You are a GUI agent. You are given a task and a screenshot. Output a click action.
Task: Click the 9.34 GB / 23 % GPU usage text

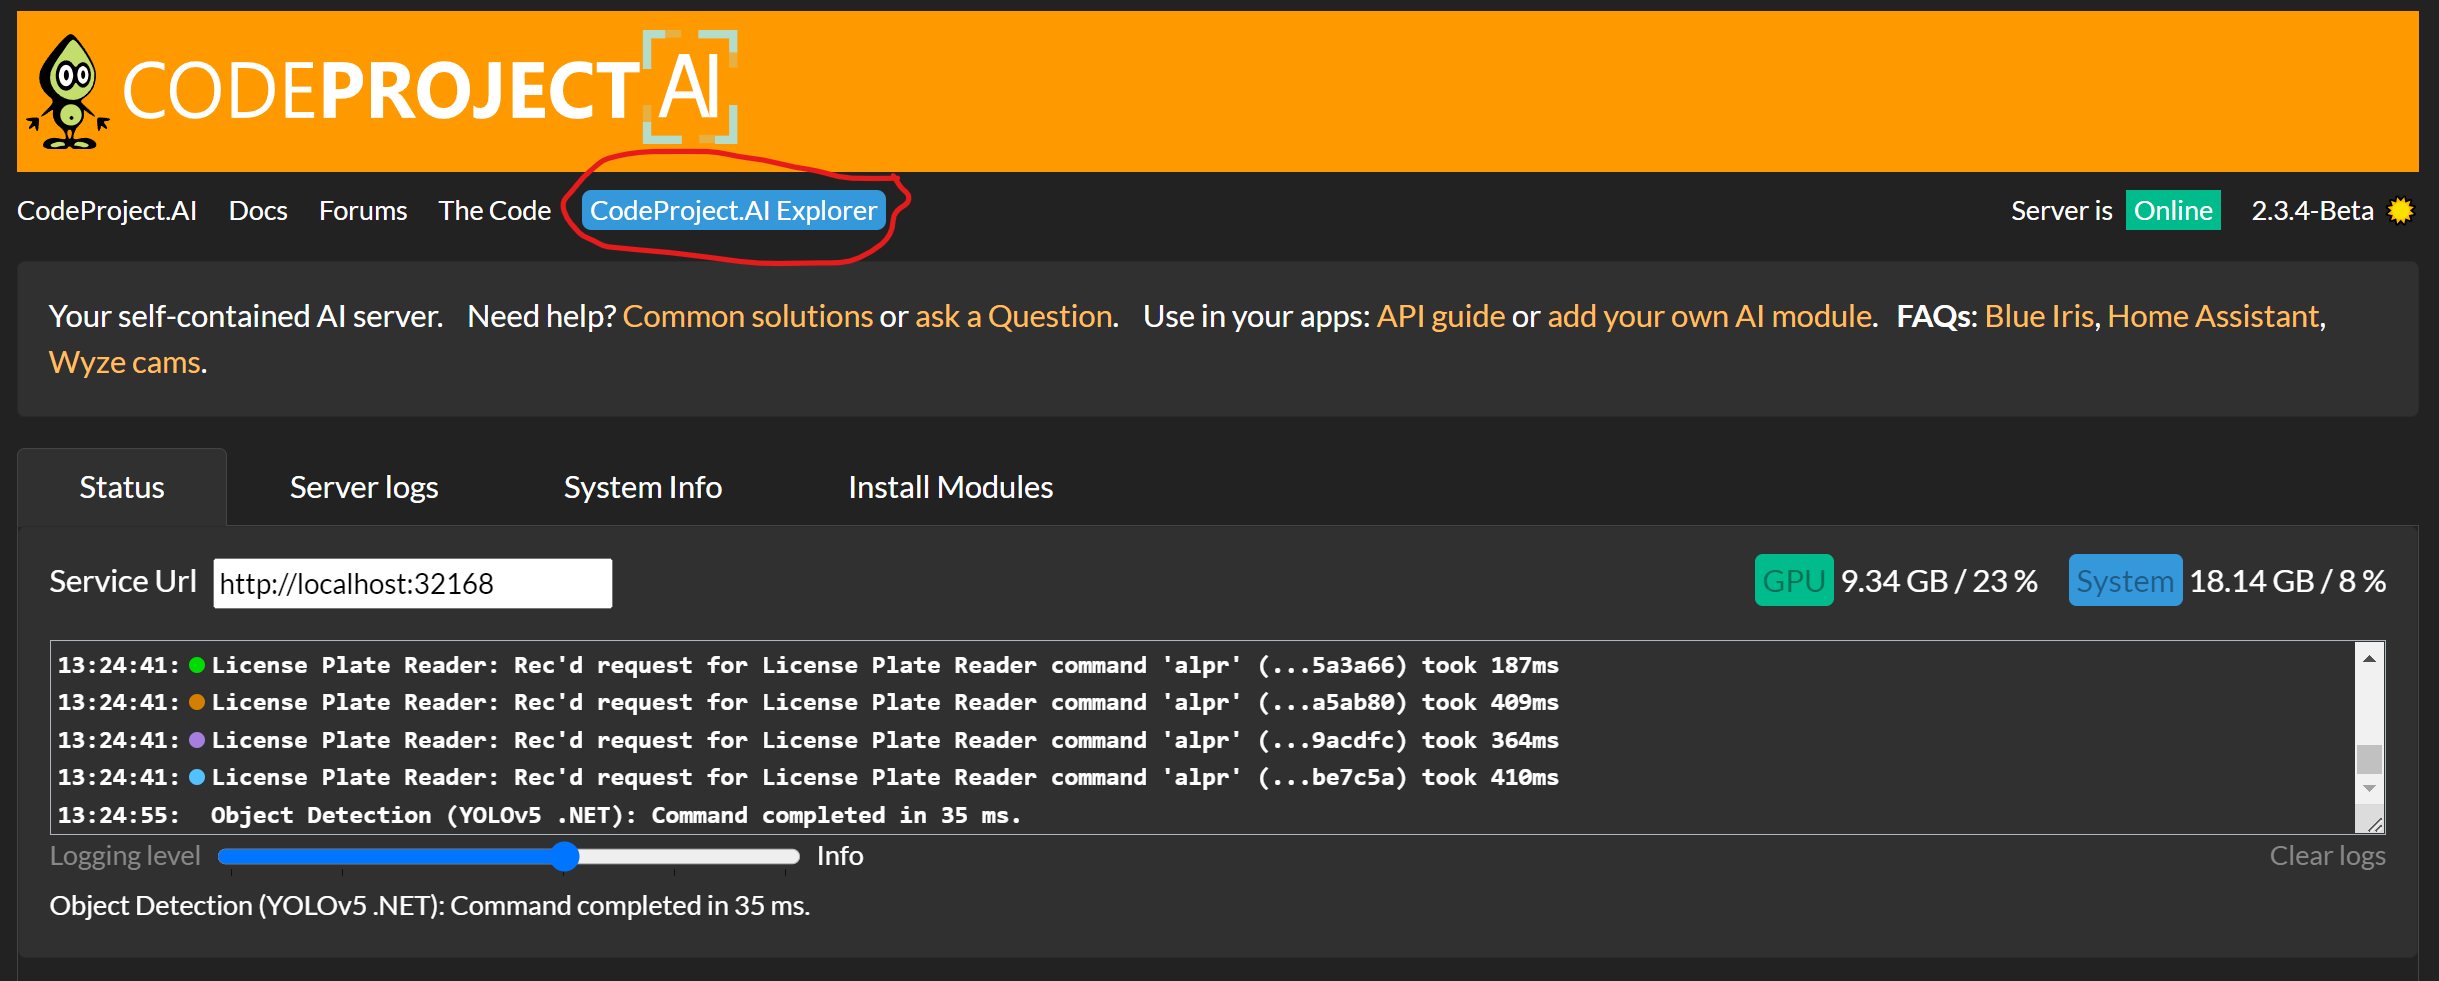(1939, 581)
